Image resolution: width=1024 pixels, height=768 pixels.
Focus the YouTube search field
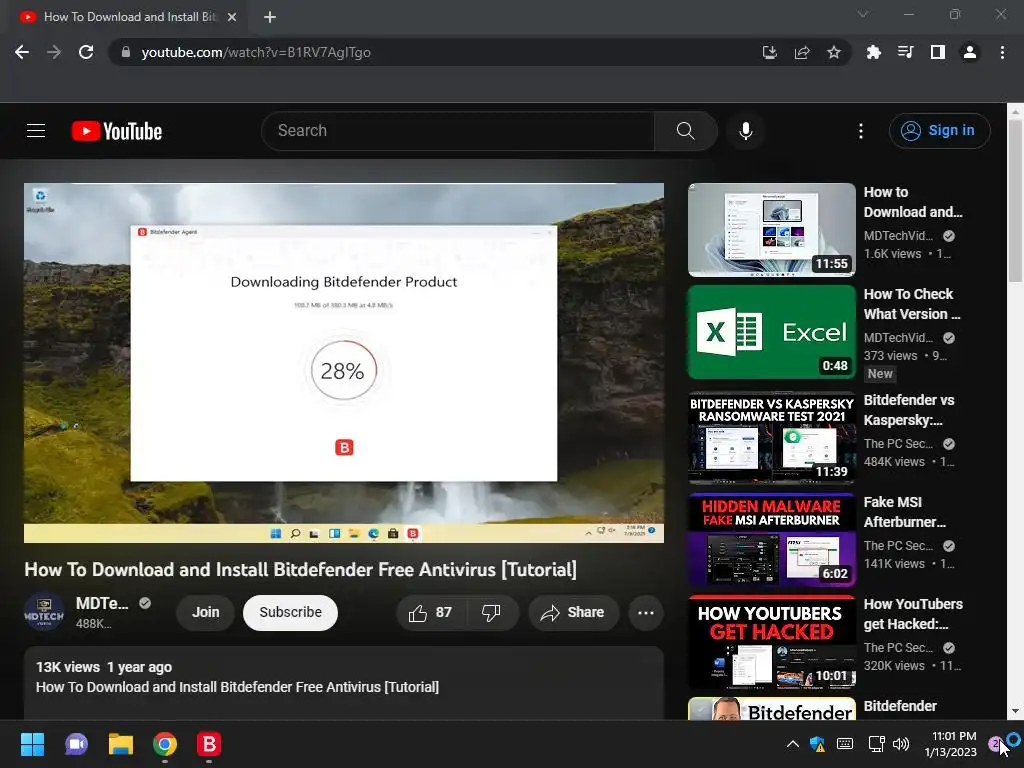tap(458, 131)
